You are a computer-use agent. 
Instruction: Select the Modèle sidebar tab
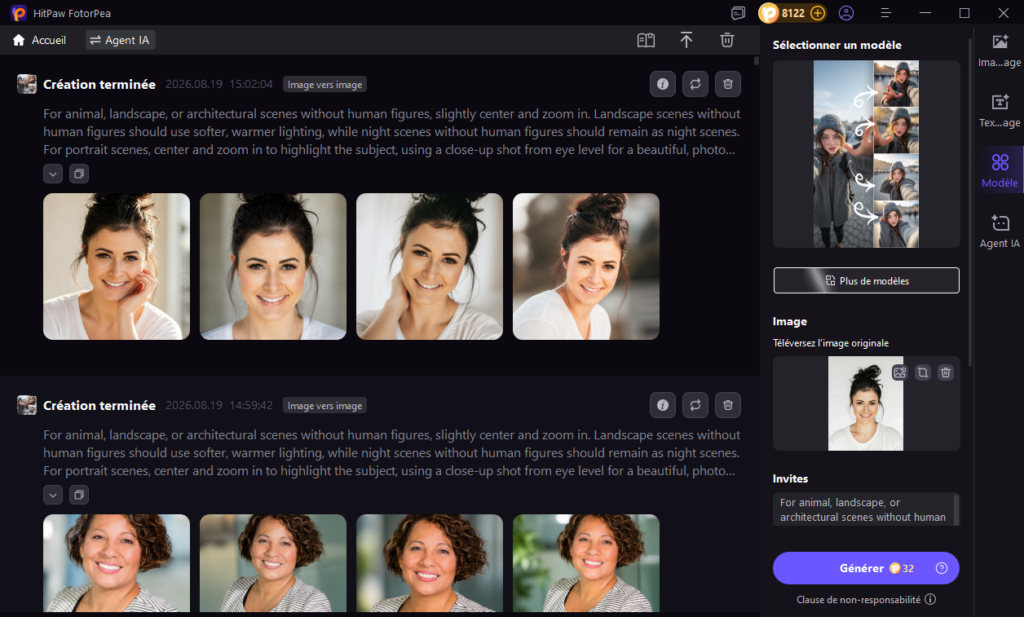pyautogui.click(x=999, y=171)
